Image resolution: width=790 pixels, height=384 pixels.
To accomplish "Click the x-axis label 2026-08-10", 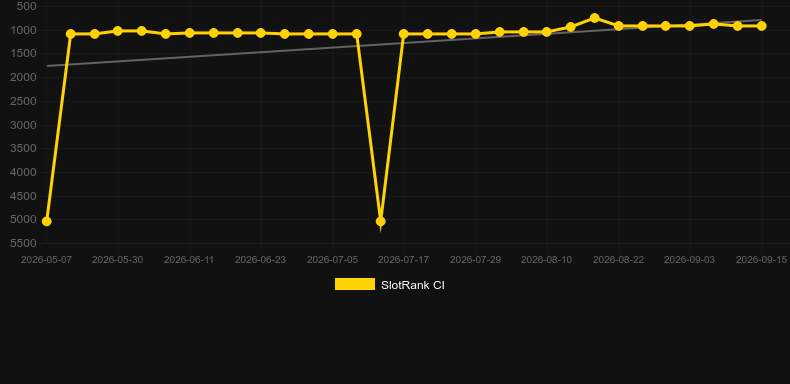I will tap(547, 260).
